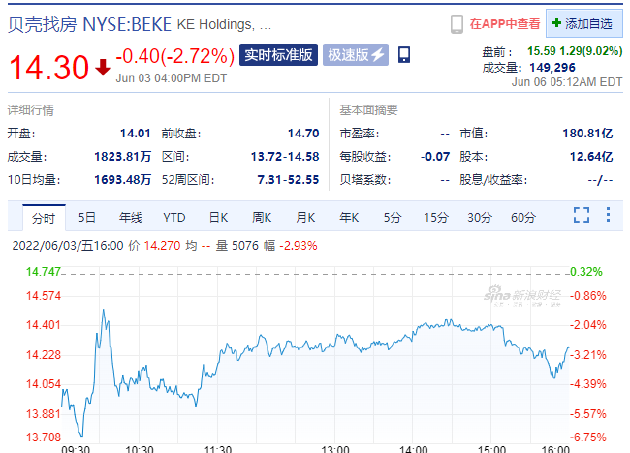The image size is (630, 453).
Task: Select the 30分 chart tab
Action: (x=479, y=218)
